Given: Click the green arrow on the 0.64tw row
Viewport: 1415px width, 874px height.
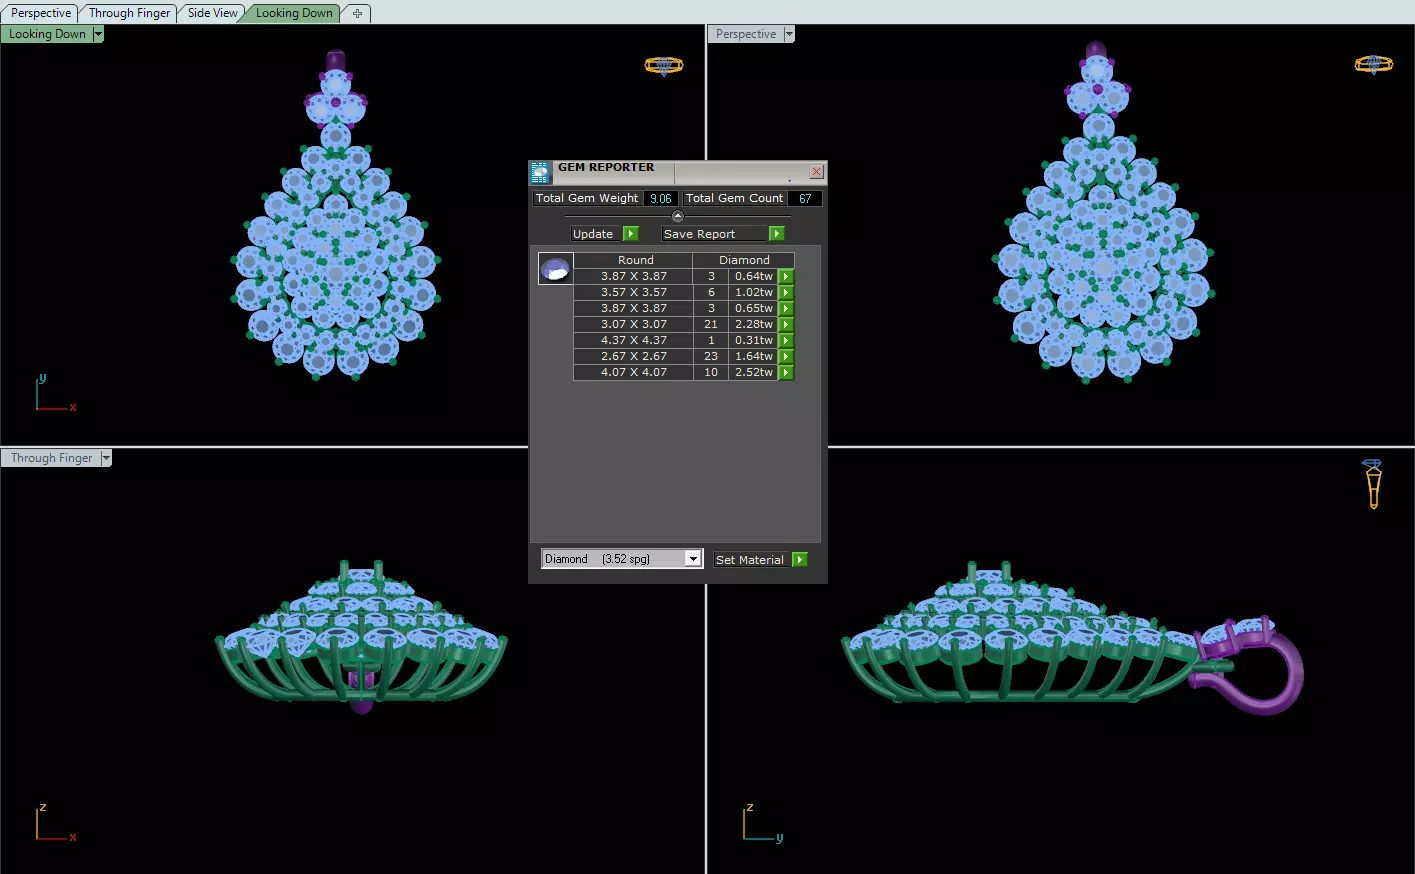Looking at the screenshot, I should click(x=786, y=277).
